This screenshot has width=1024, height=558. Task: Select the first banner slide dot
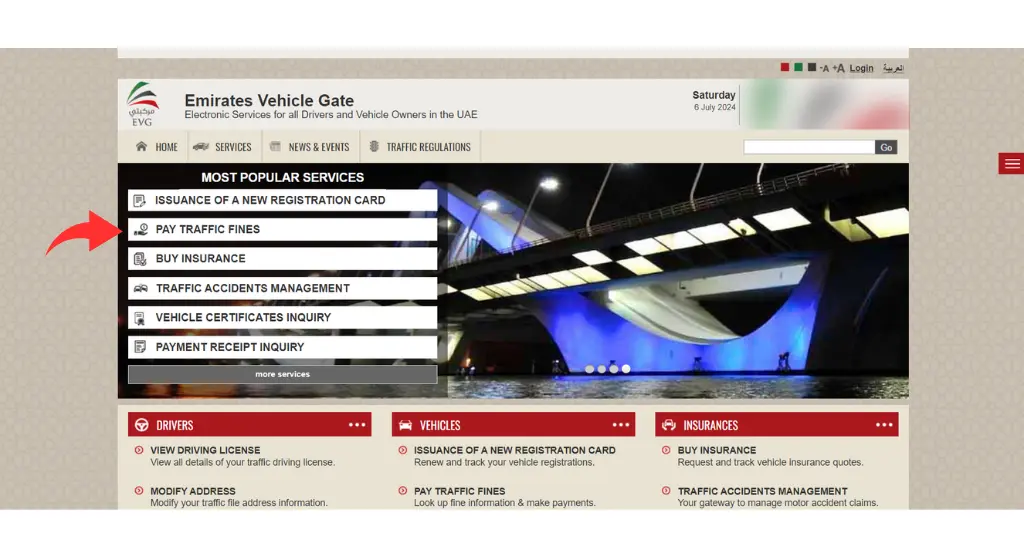click(x=590, y=369)
